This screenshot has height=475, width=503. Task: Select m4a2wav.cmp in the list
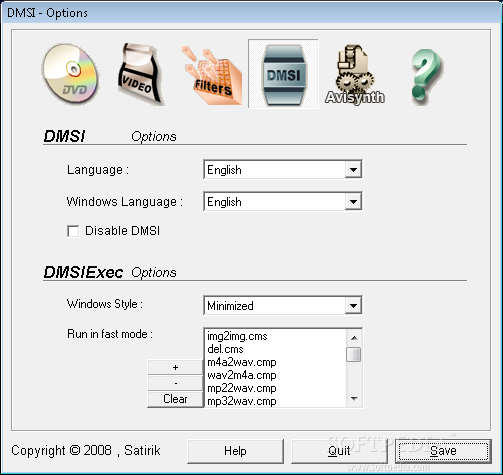[275, 362]
